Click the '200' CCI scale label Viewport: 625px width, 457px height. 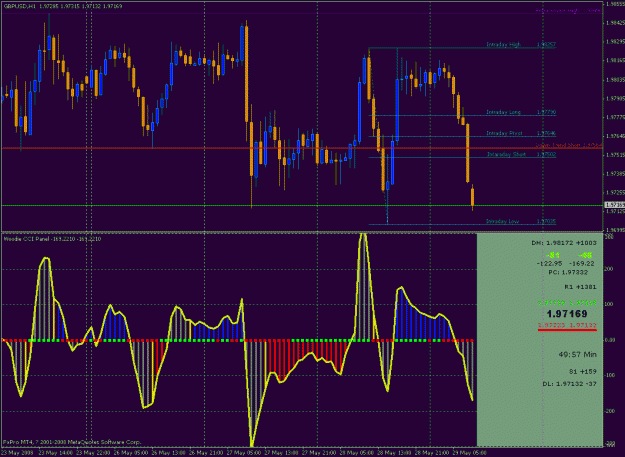[x=609, y=269]
